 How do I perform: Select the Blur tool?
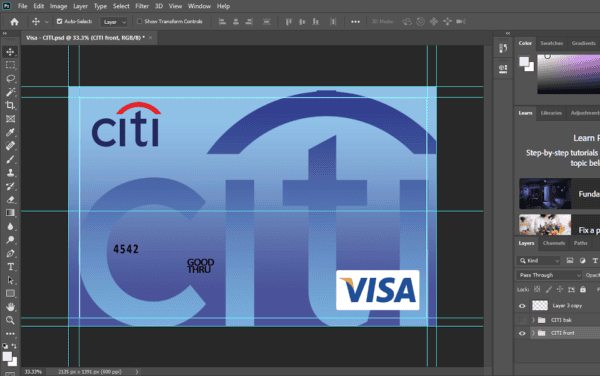[x=10, y=226]
